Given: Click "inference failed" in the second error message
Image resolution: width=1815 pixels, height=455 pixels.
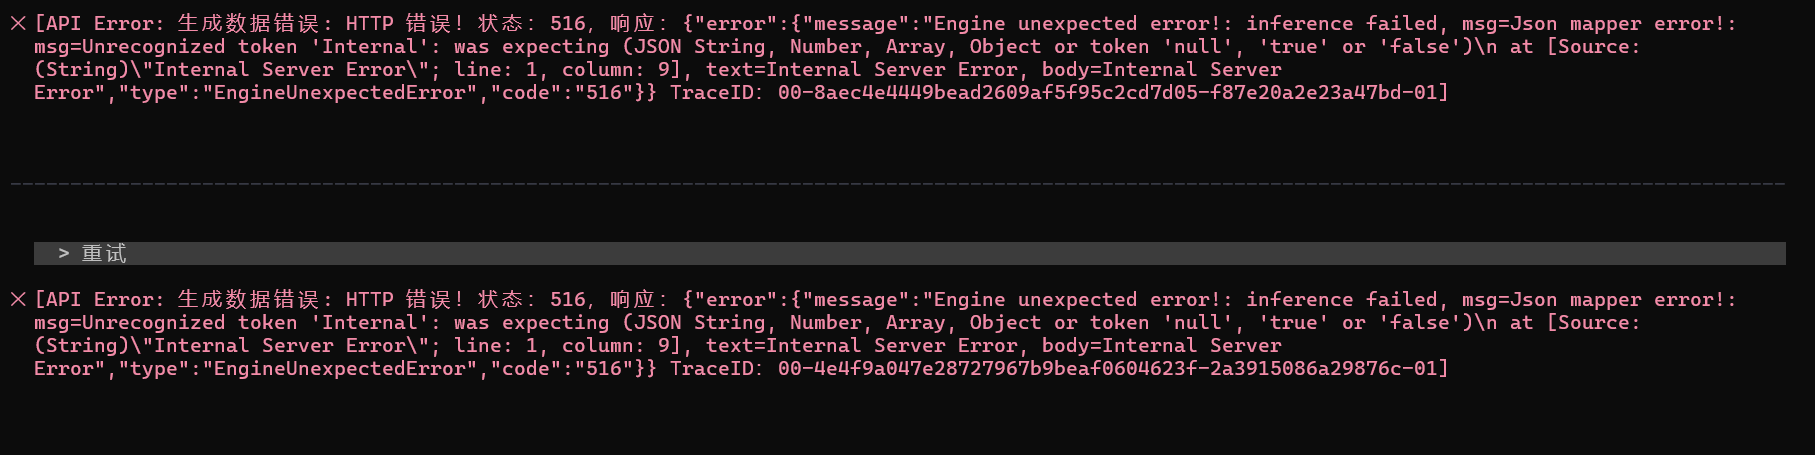Looking at the screenshot, I should click(x=1341, y=300).
